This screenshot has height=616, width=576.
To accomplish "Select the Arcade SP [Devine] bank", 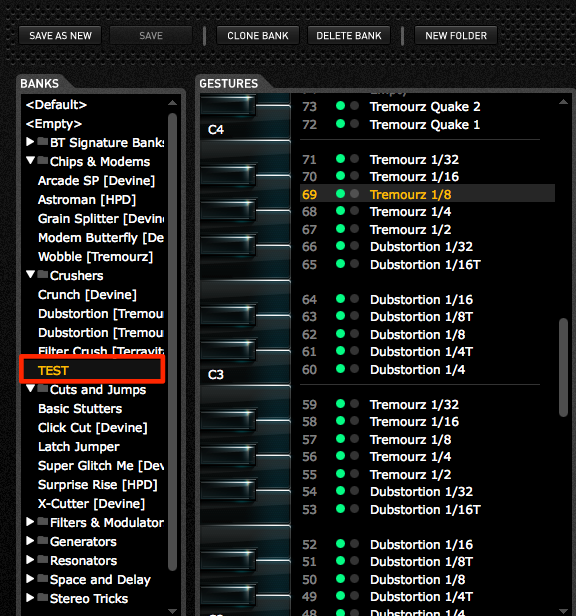I will pos(96,181).
